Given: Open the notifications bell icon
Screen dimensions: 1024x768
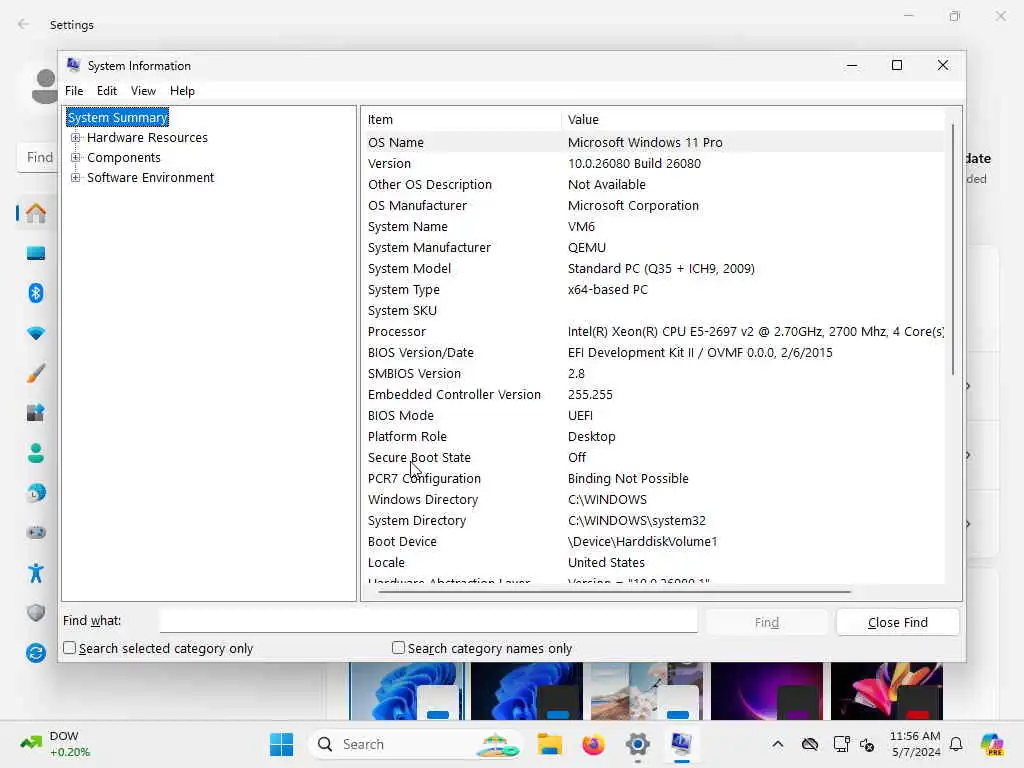Looking at the screenshot, I should pos(956,744).
